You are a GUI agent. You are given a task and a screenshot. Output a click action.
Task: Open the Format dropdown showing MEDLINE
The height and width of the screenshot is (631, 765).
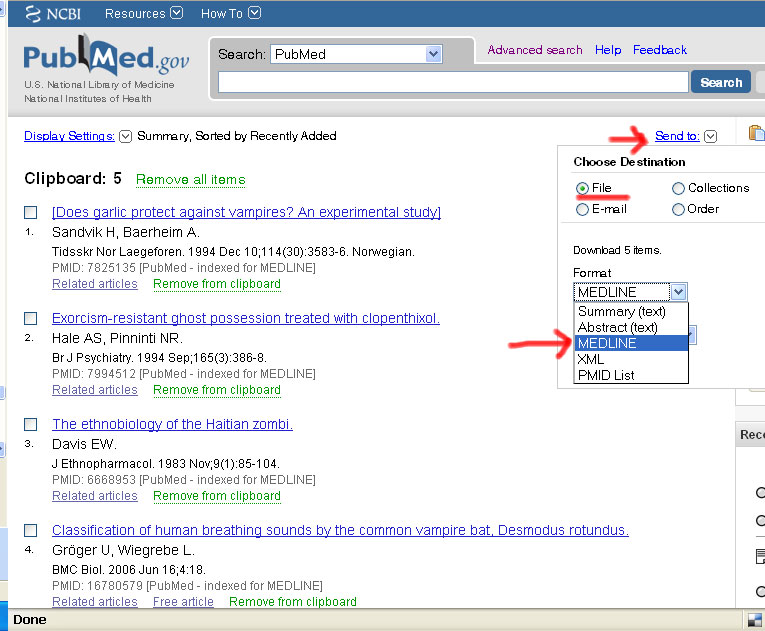pyautogui.click(x=630, y=292)
